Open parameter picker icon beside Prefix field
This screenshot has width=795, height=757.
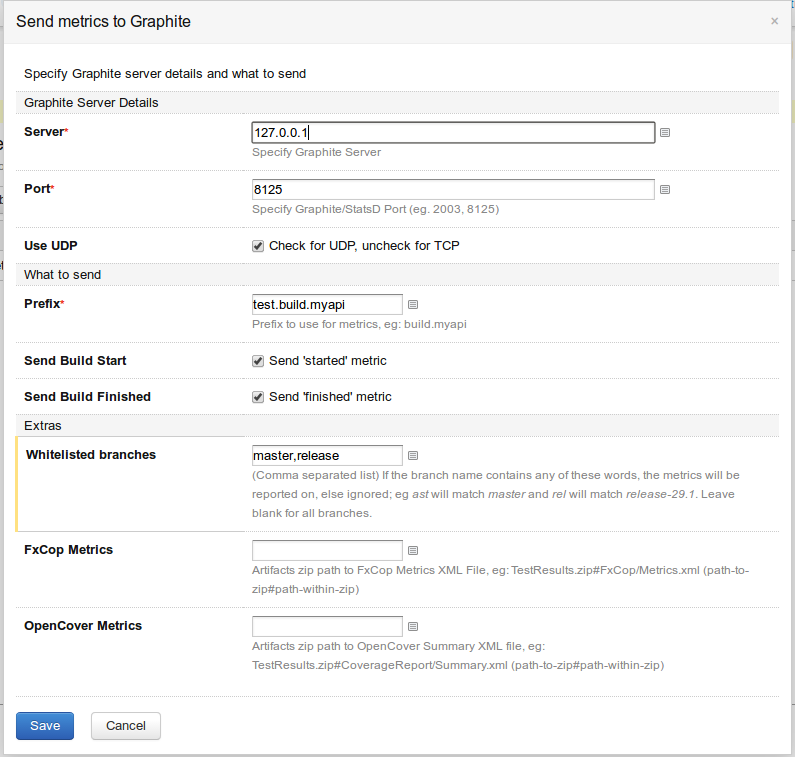click(413, 304)
